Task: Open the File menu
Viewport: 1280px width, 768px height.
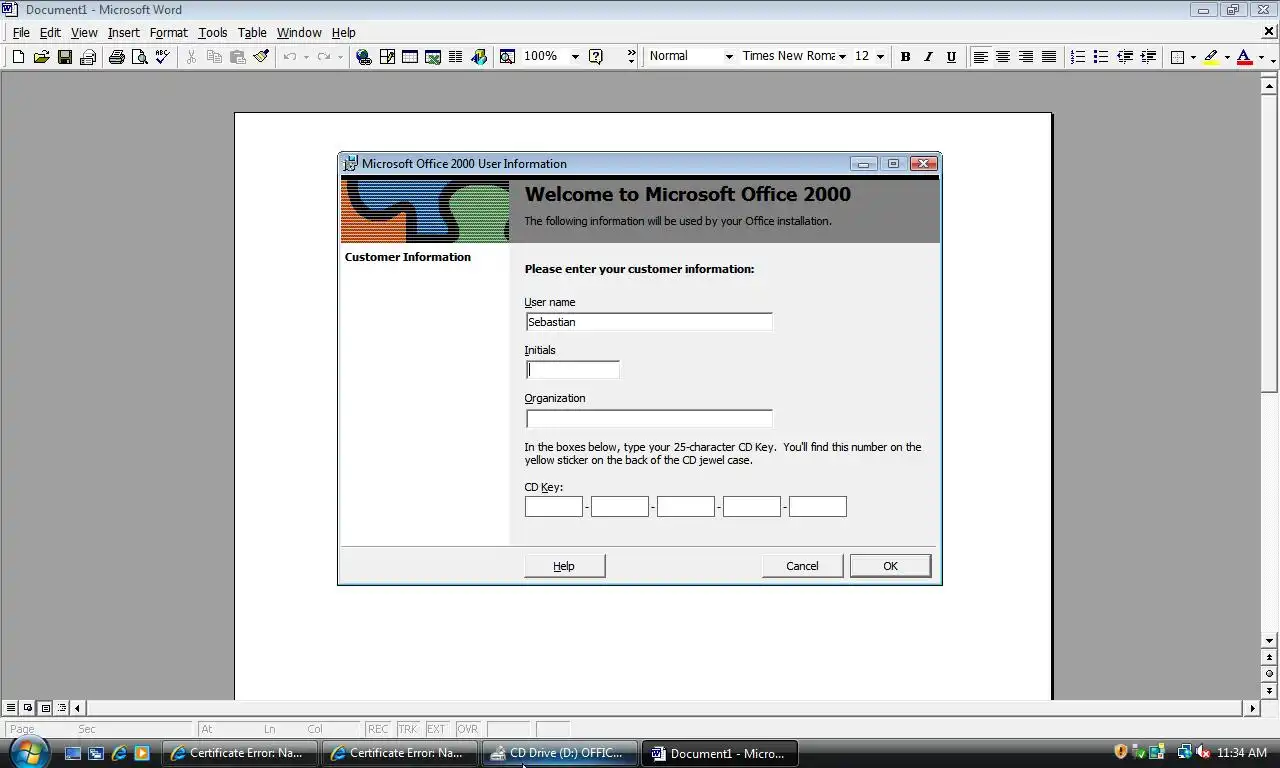Action: (x=21, y=32)
